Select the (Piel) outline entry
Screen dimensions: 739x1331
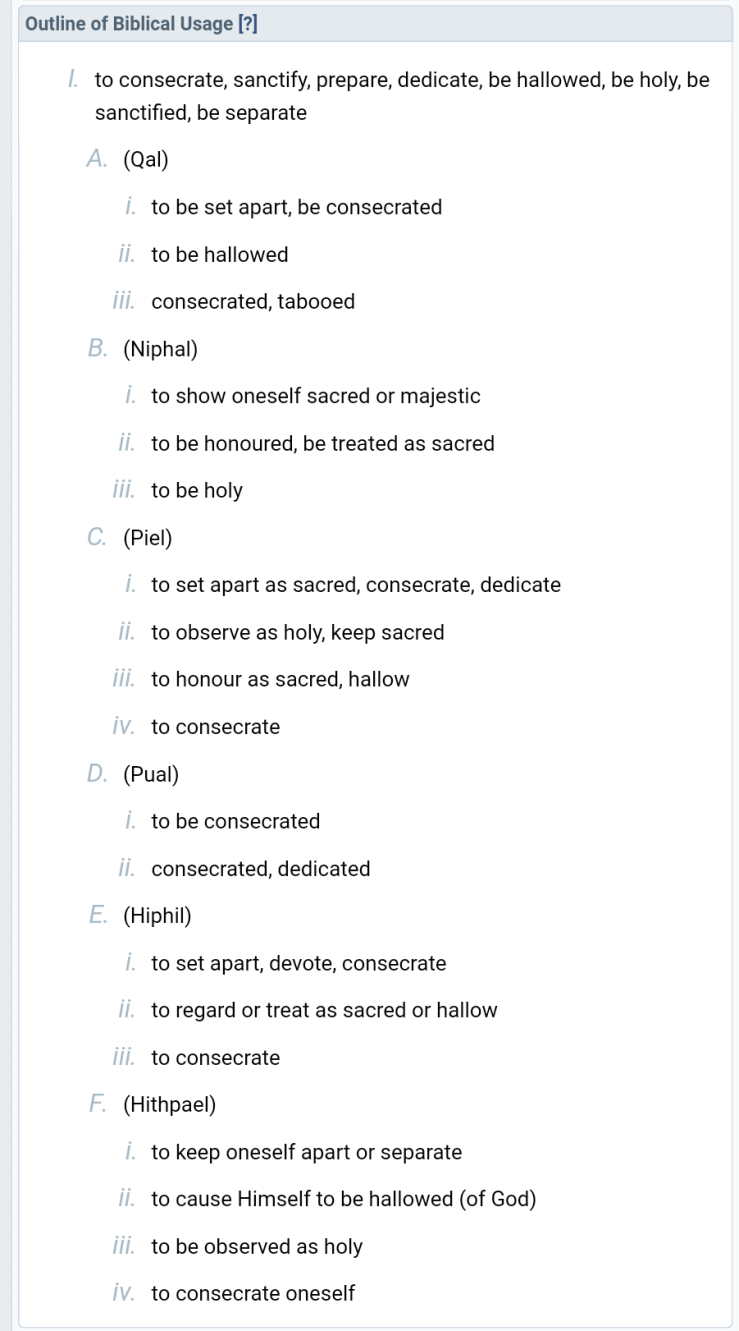coord(147,538)
